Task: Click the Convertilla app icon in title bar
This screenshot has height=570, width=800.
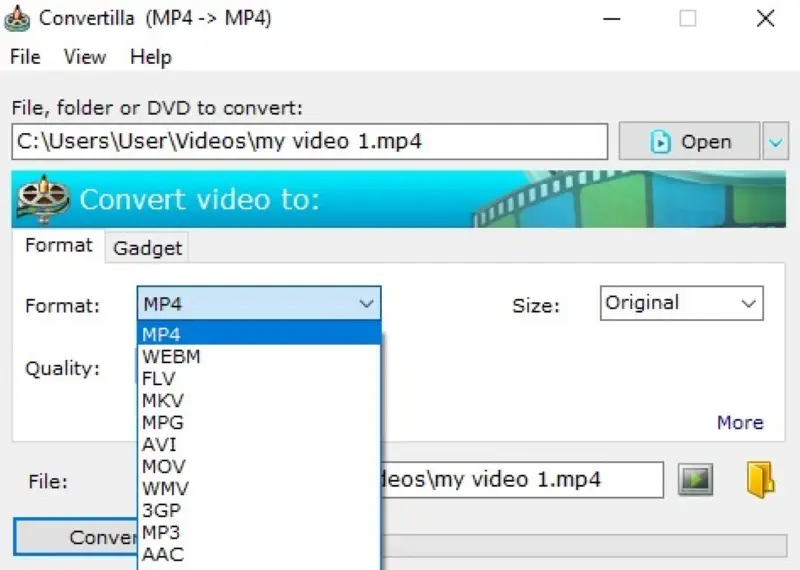Action: 17,19
